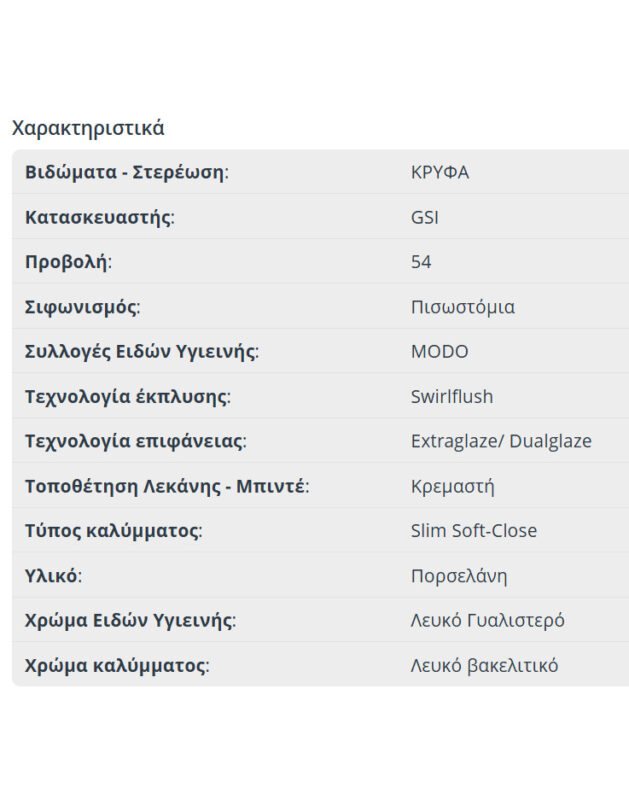This screenshot has width=629, height=800.
Task: Open the GSI manufacturer value
Action: 424,217
